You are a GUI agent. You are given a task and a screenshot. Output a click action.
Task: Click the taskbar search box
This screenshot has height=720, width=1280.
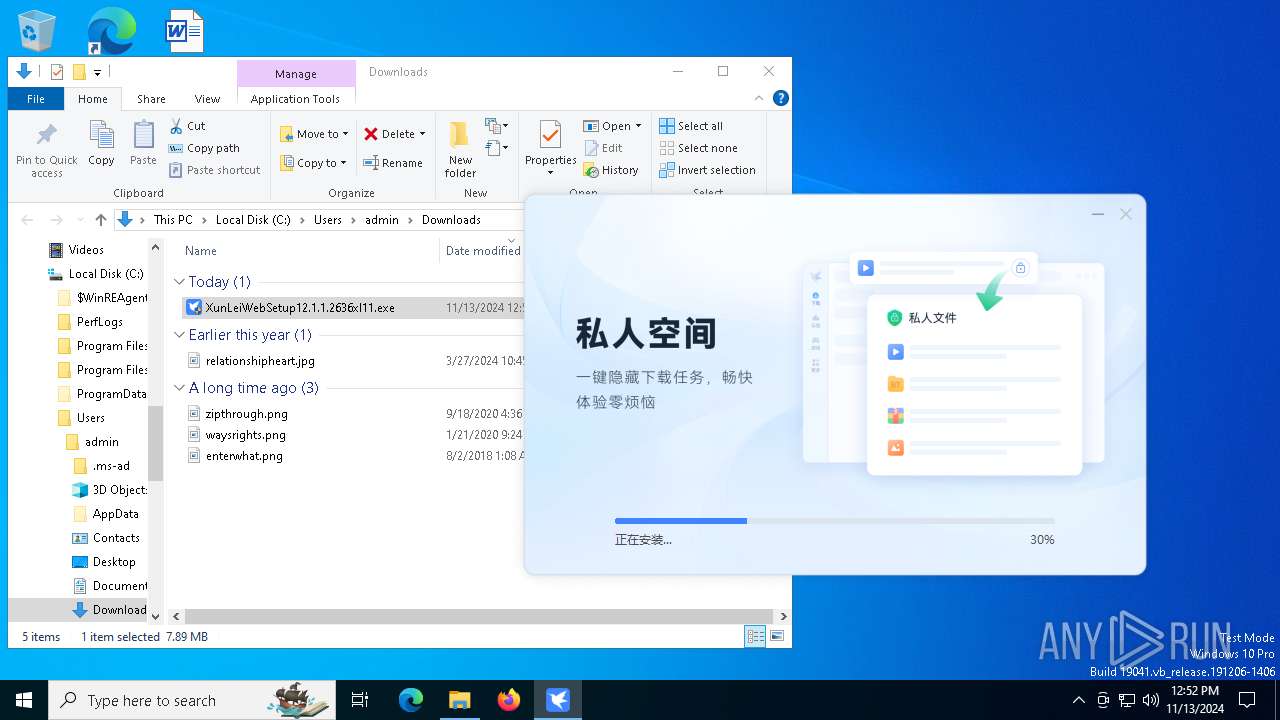[x=192, y=700]
